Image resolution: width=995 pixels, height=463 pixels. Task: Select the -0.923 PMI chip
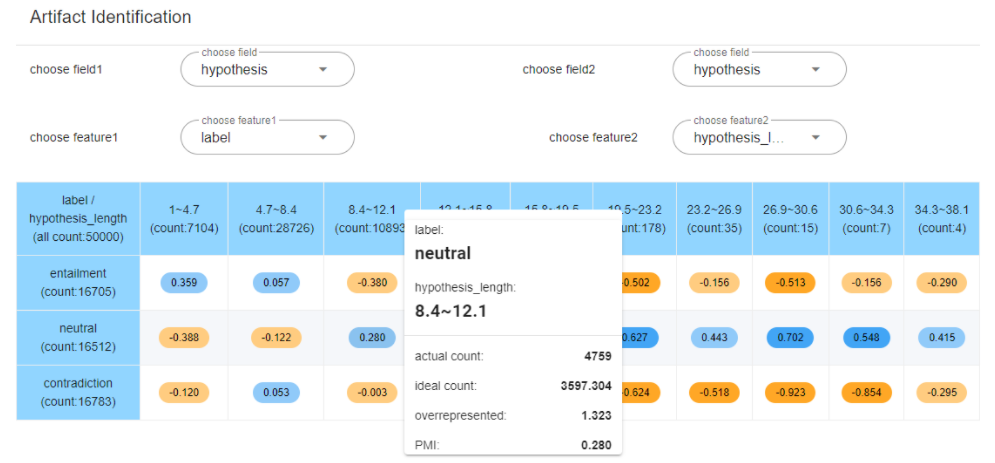tap(790, 392)
